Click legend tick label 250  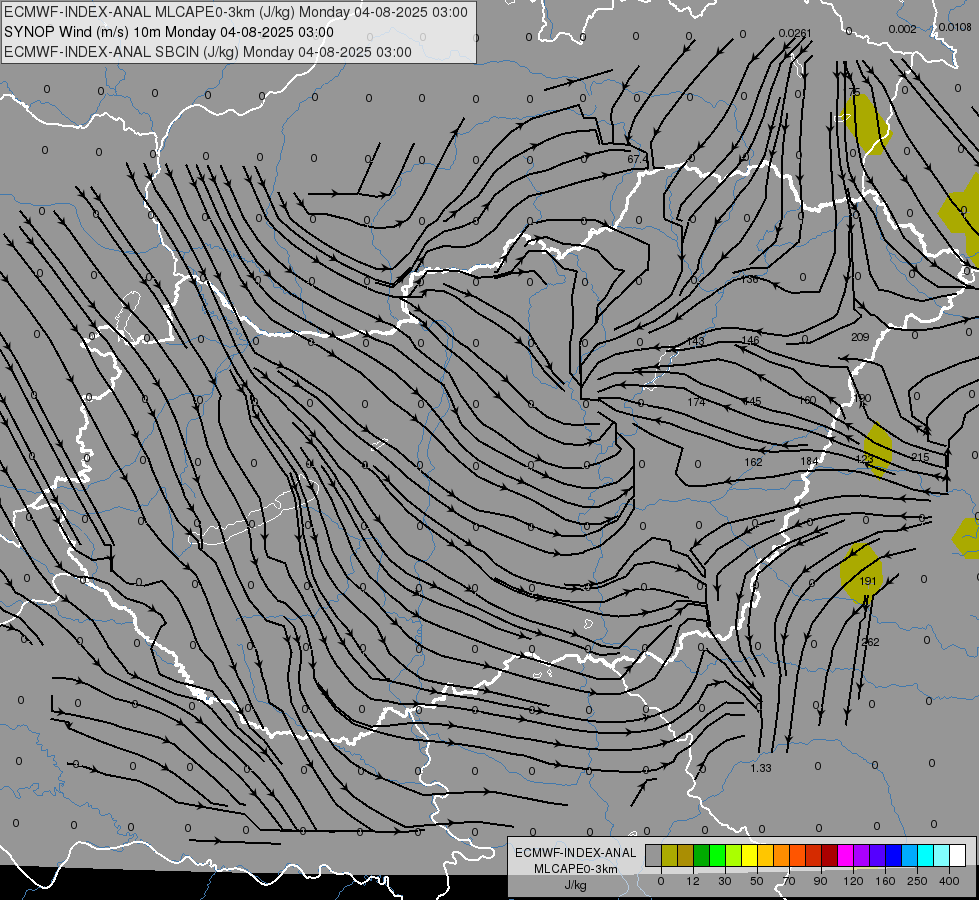pos(917,881)
